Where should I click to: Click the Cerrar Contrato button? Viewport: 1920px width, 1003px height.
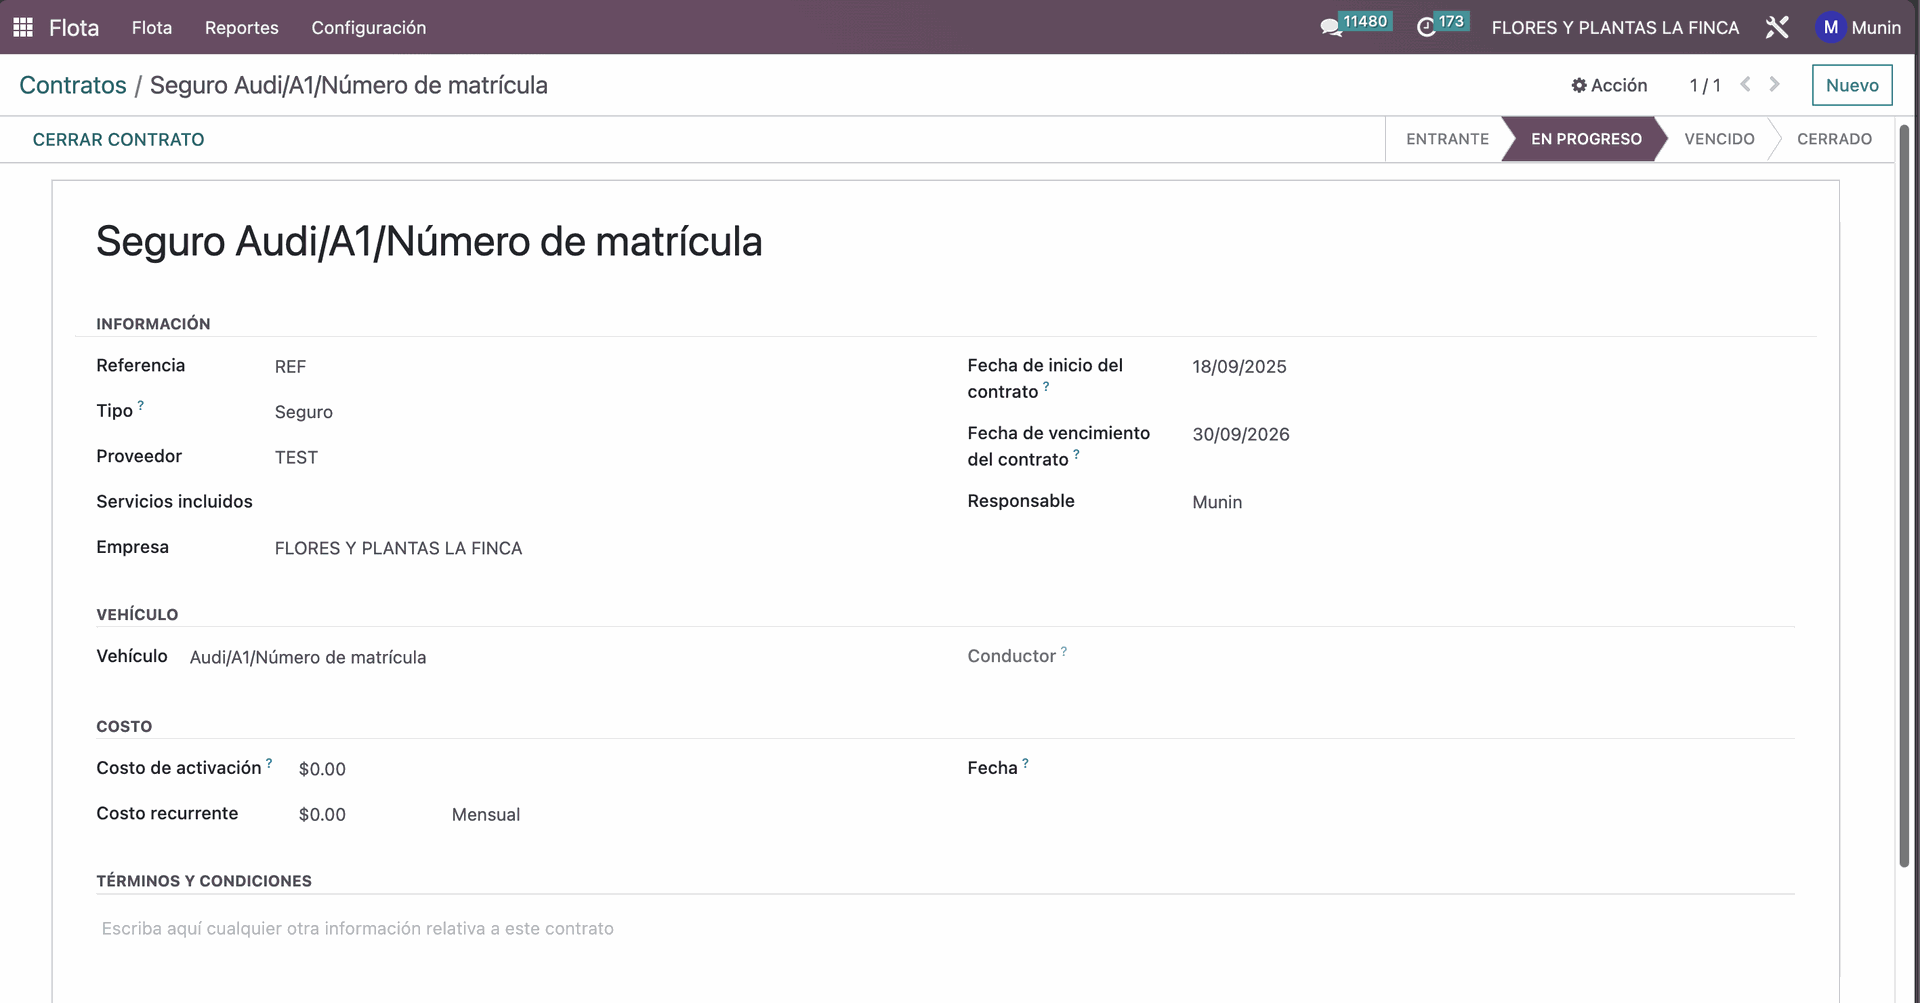(118, 140)
